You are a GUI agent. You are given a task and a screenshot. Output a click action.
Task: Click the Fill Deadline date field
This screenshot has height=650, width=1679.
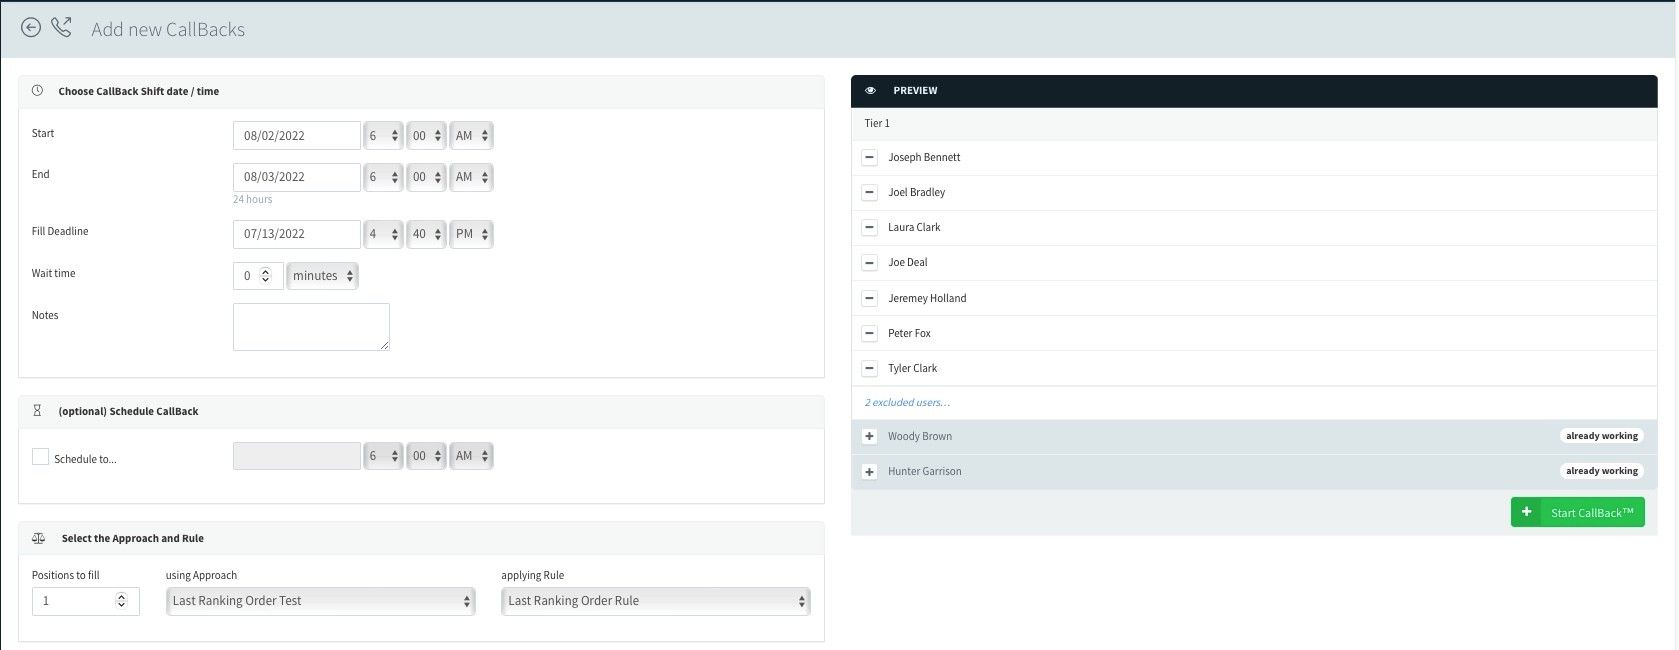point(296,234)
